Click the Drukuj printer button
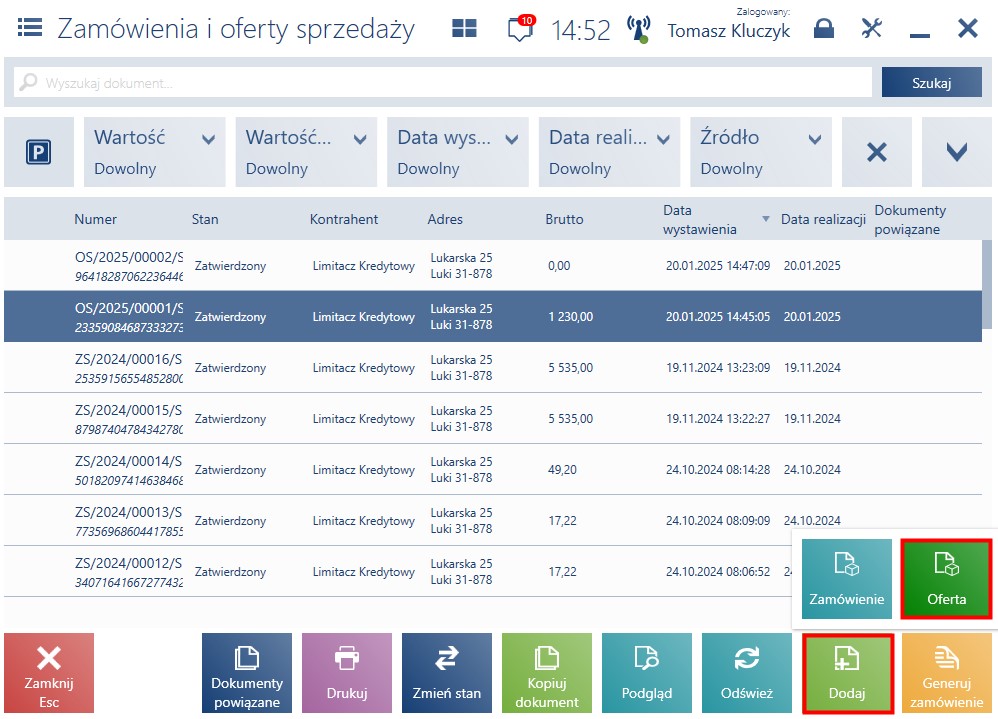The image size is (998, 719). point(347,673)
